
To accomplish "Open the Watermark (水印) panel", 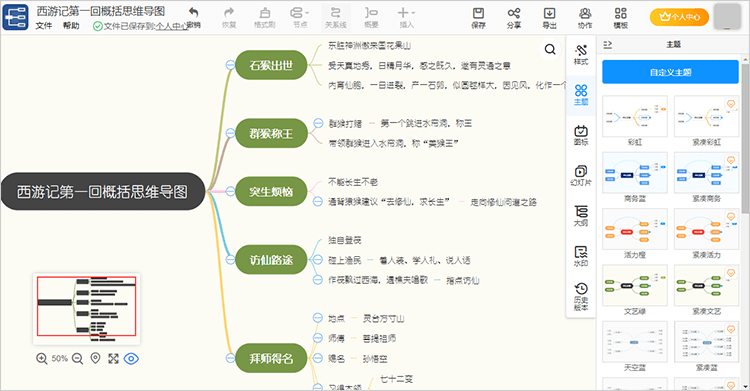I will (581, 256).
